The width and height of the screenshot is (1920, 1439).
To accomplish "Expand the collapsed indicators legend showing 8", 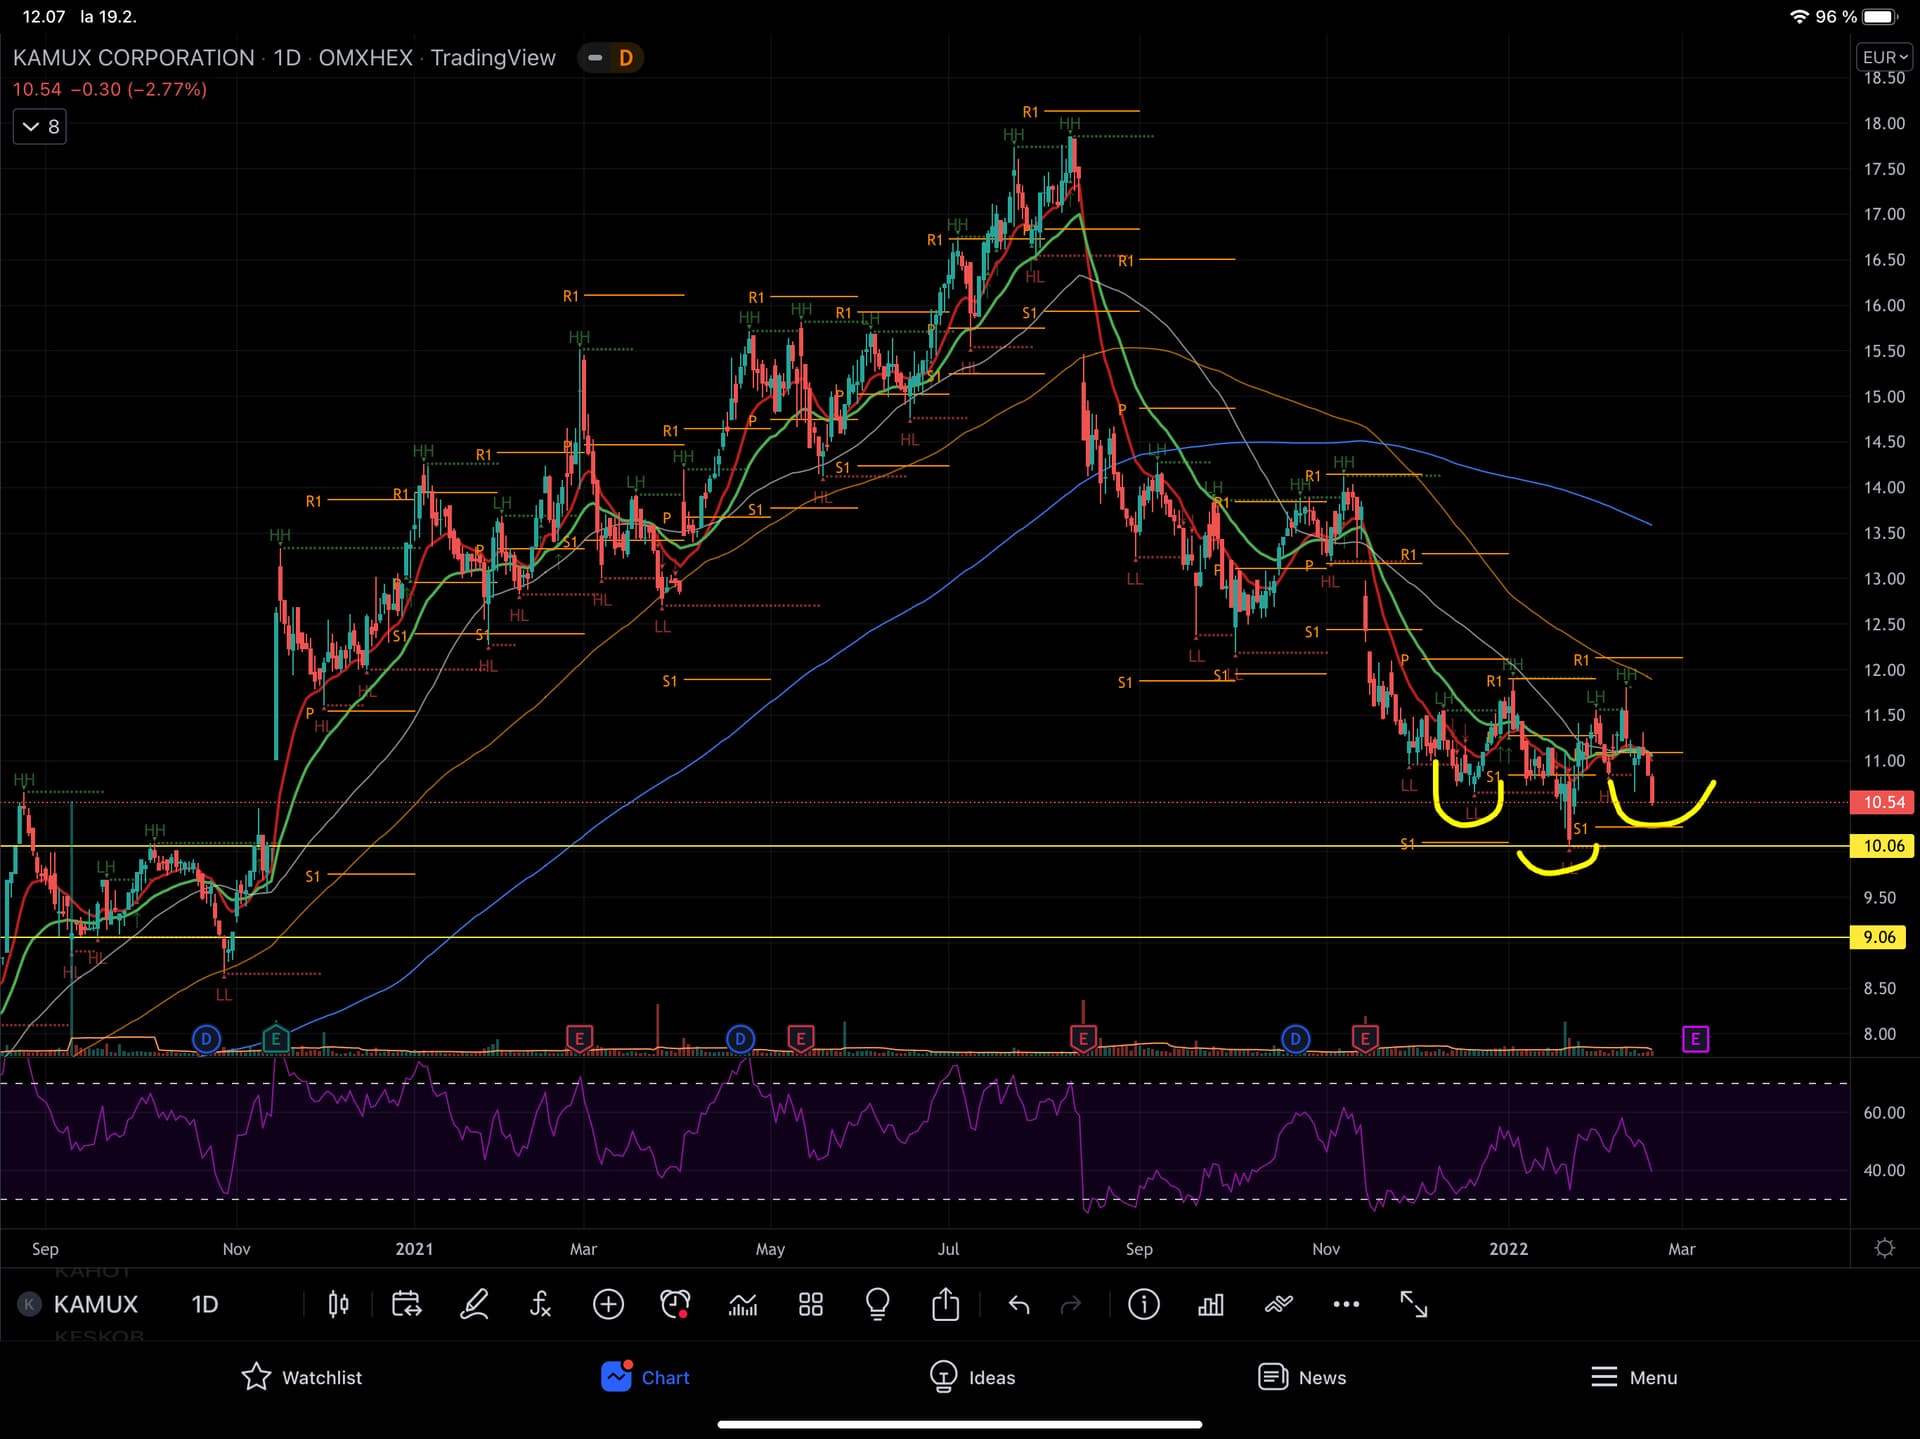I will point(40,127).
